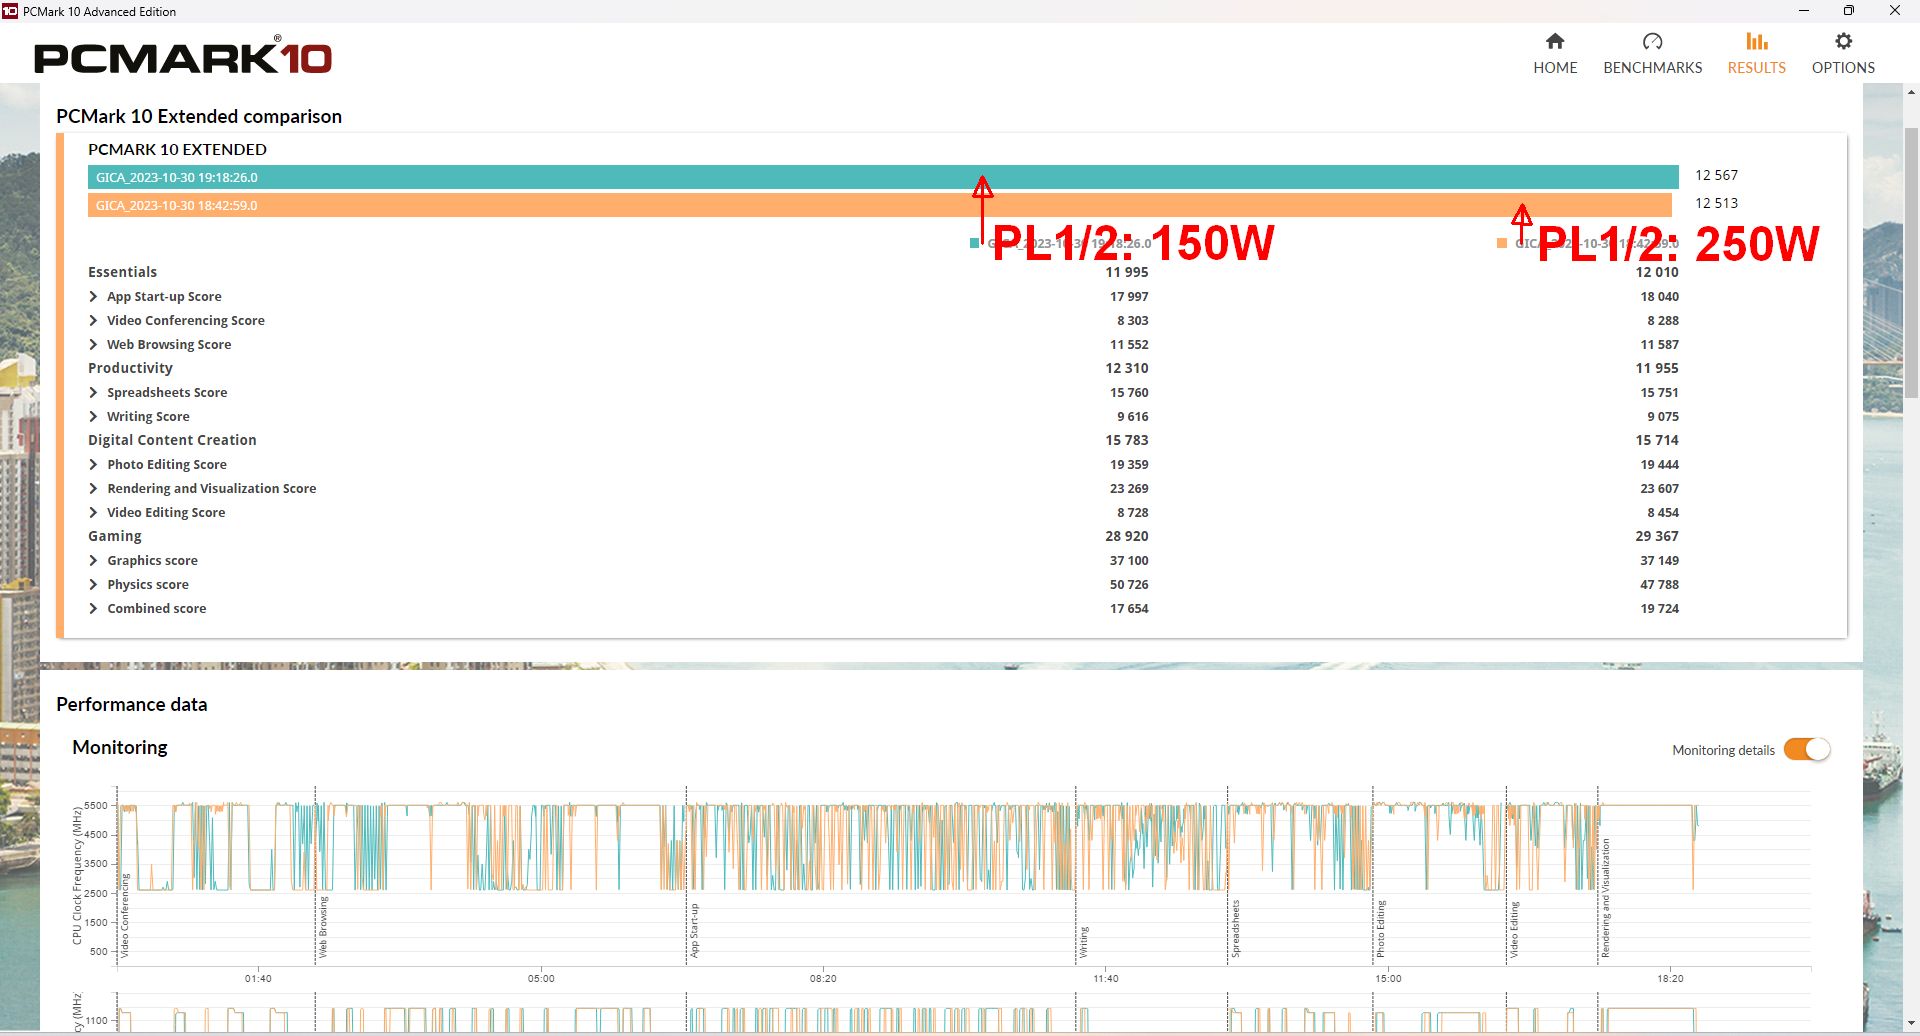
Task: Open the Results bar chart icon
Action: coord(1757,41)
